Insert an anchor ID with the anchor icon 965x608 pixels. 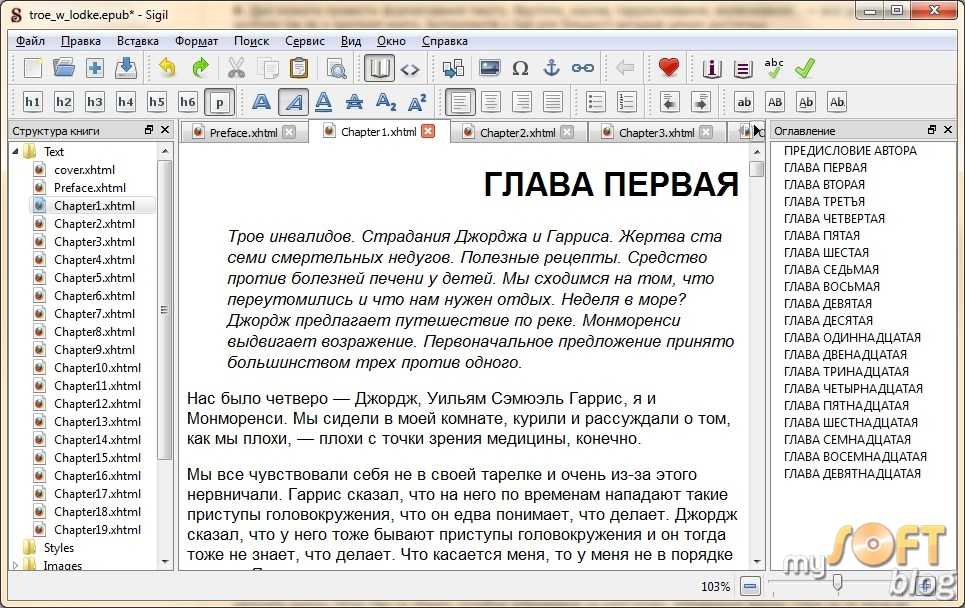click(x=551, y=68)
